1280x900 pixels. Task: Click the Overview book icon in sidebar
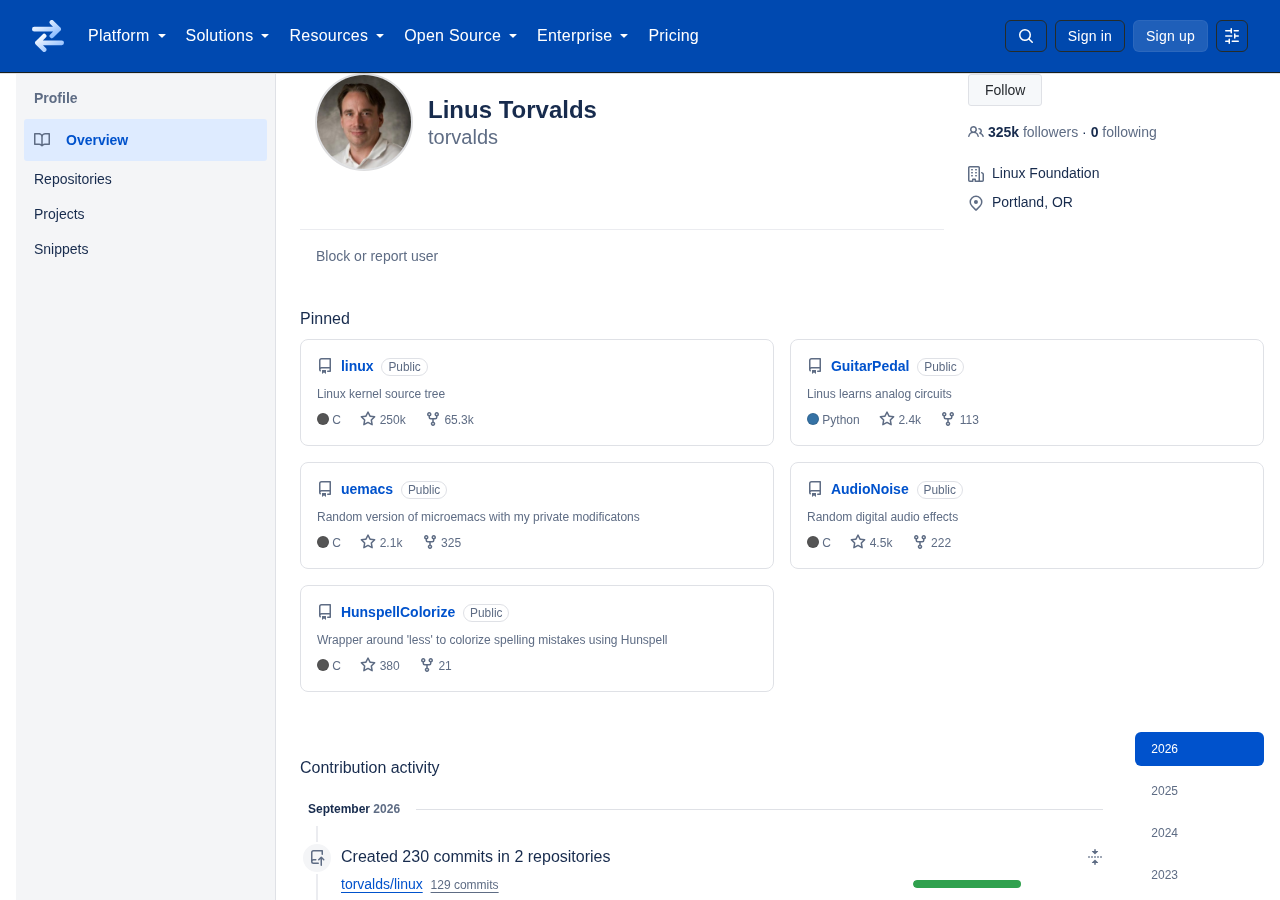[x=42, y=140]
